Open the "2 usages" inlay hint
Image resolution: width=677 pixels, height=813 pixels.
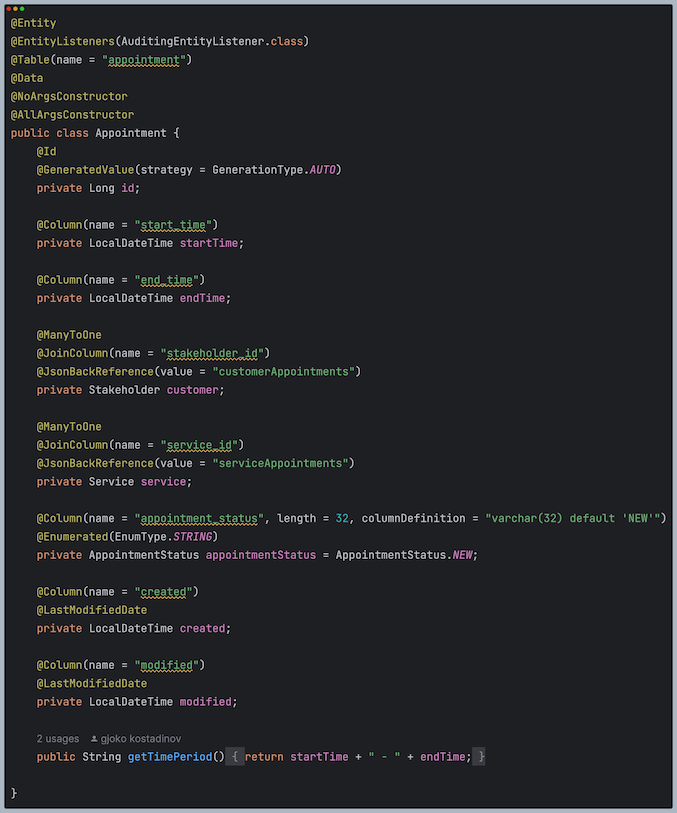point(57,738)
